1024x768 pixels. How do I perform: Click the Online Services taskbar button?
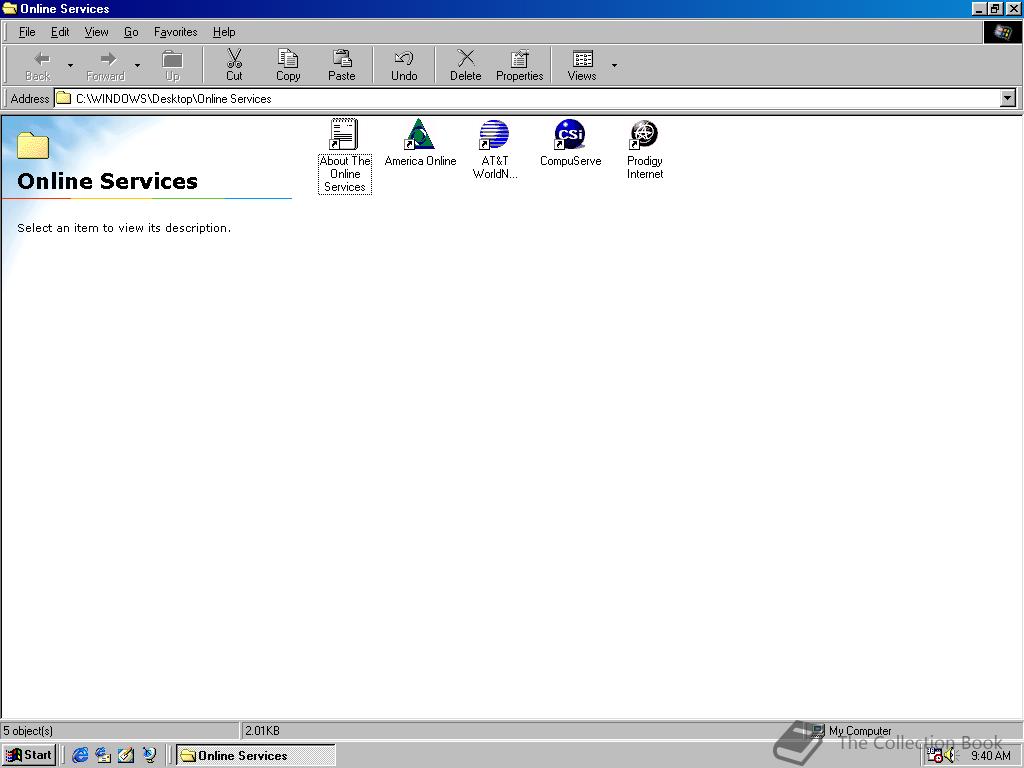pos(255,755)
